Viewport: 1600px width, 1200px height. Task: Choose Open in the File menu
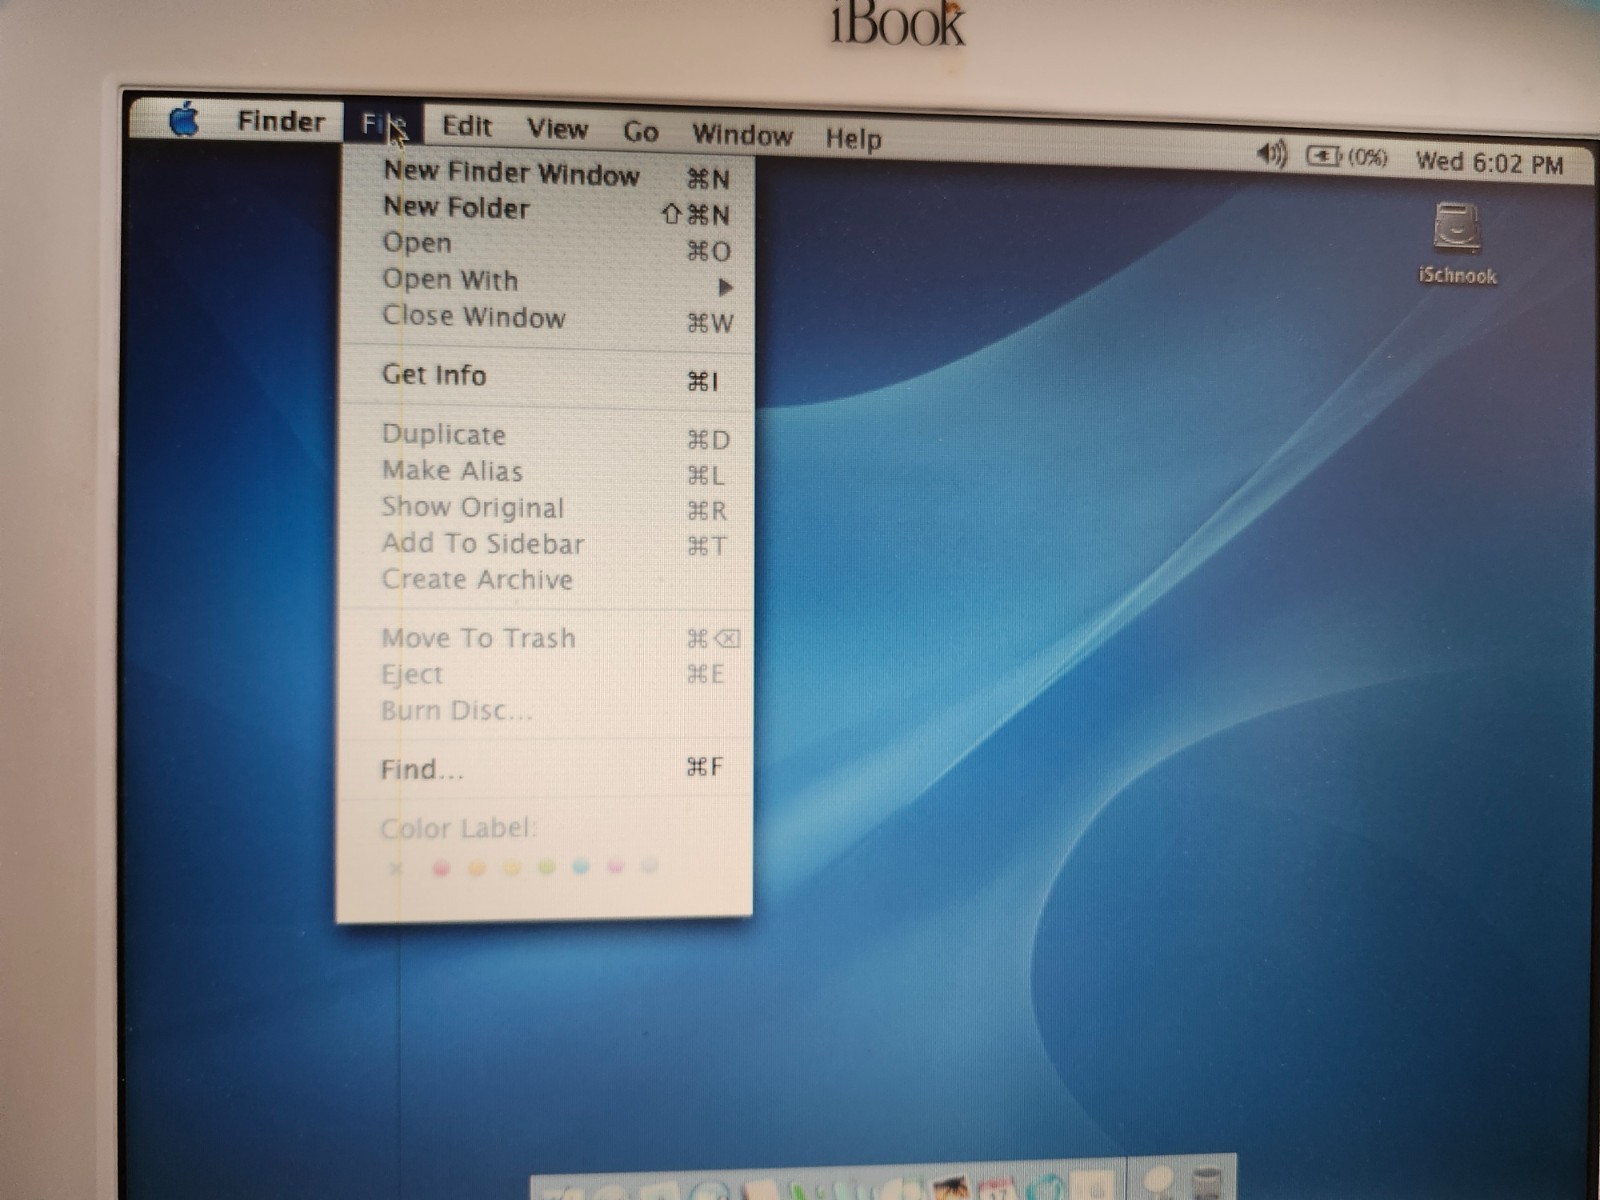coord(546,246)
